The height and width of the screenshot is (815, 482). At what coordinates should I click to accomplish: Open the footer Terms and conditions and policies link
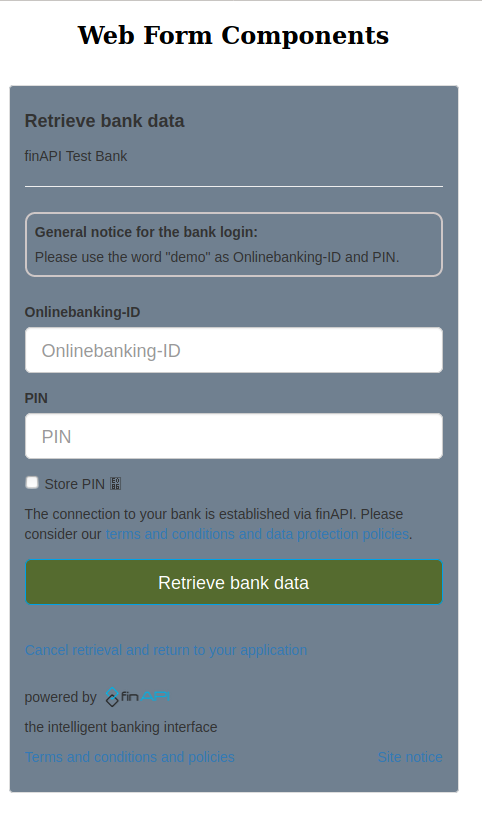tap(129, 757)
